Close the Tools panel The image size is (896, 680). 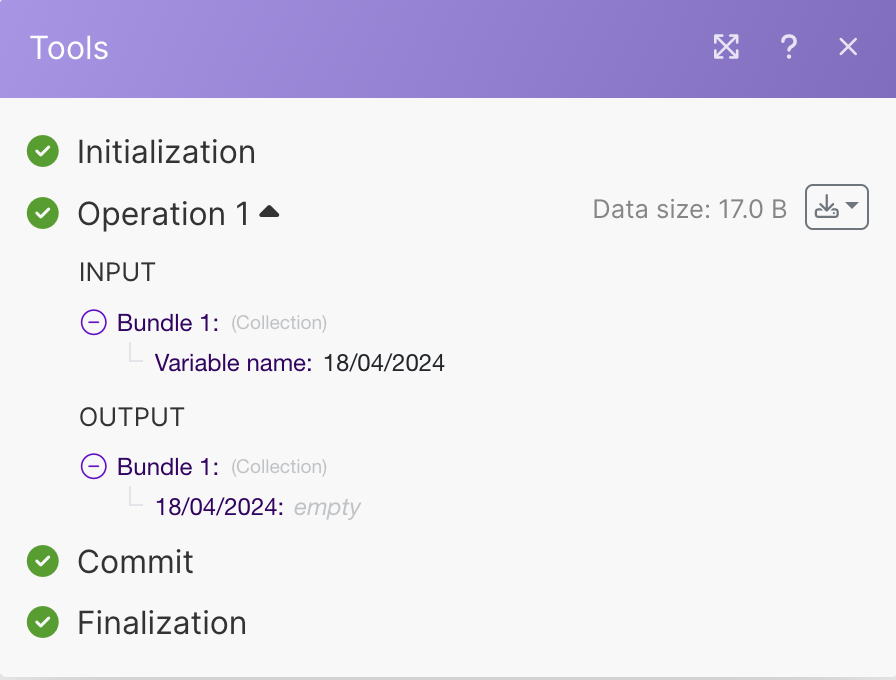point(848,47)
